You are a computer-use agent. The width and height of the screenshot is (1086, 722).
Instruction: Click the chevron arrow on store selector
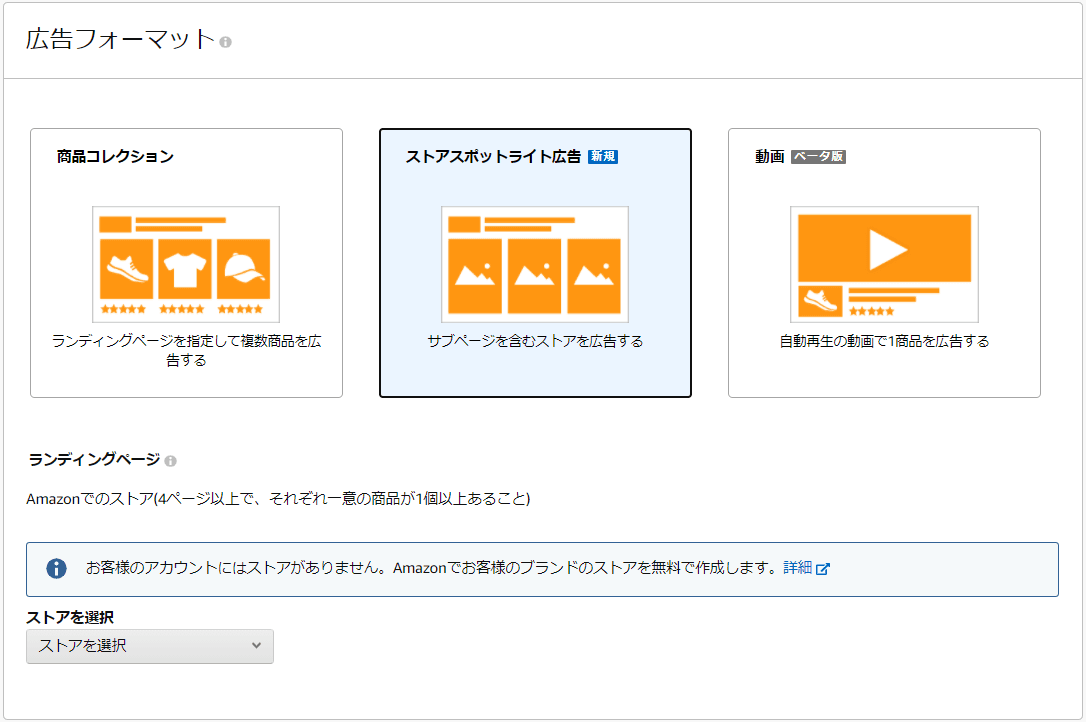tap(256, 646)
